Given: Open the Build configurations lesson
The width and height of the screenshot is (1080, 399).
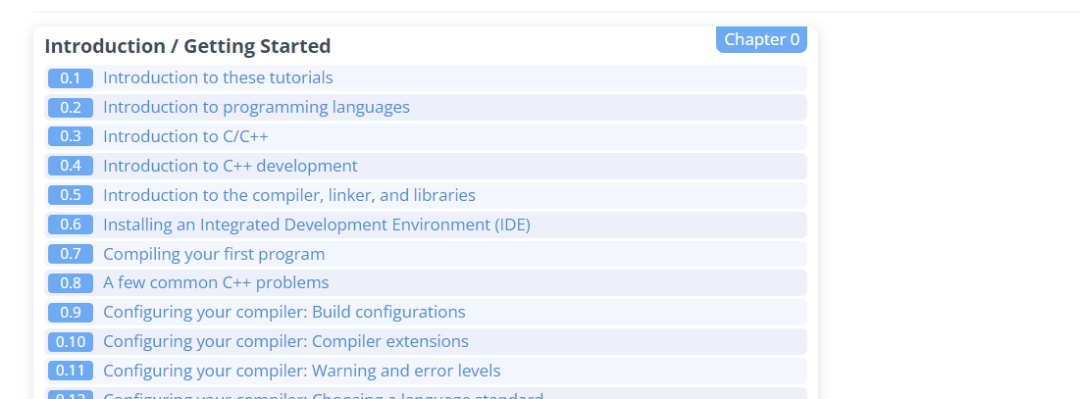Looking at the screenshot, I should (x=284, y=312).
